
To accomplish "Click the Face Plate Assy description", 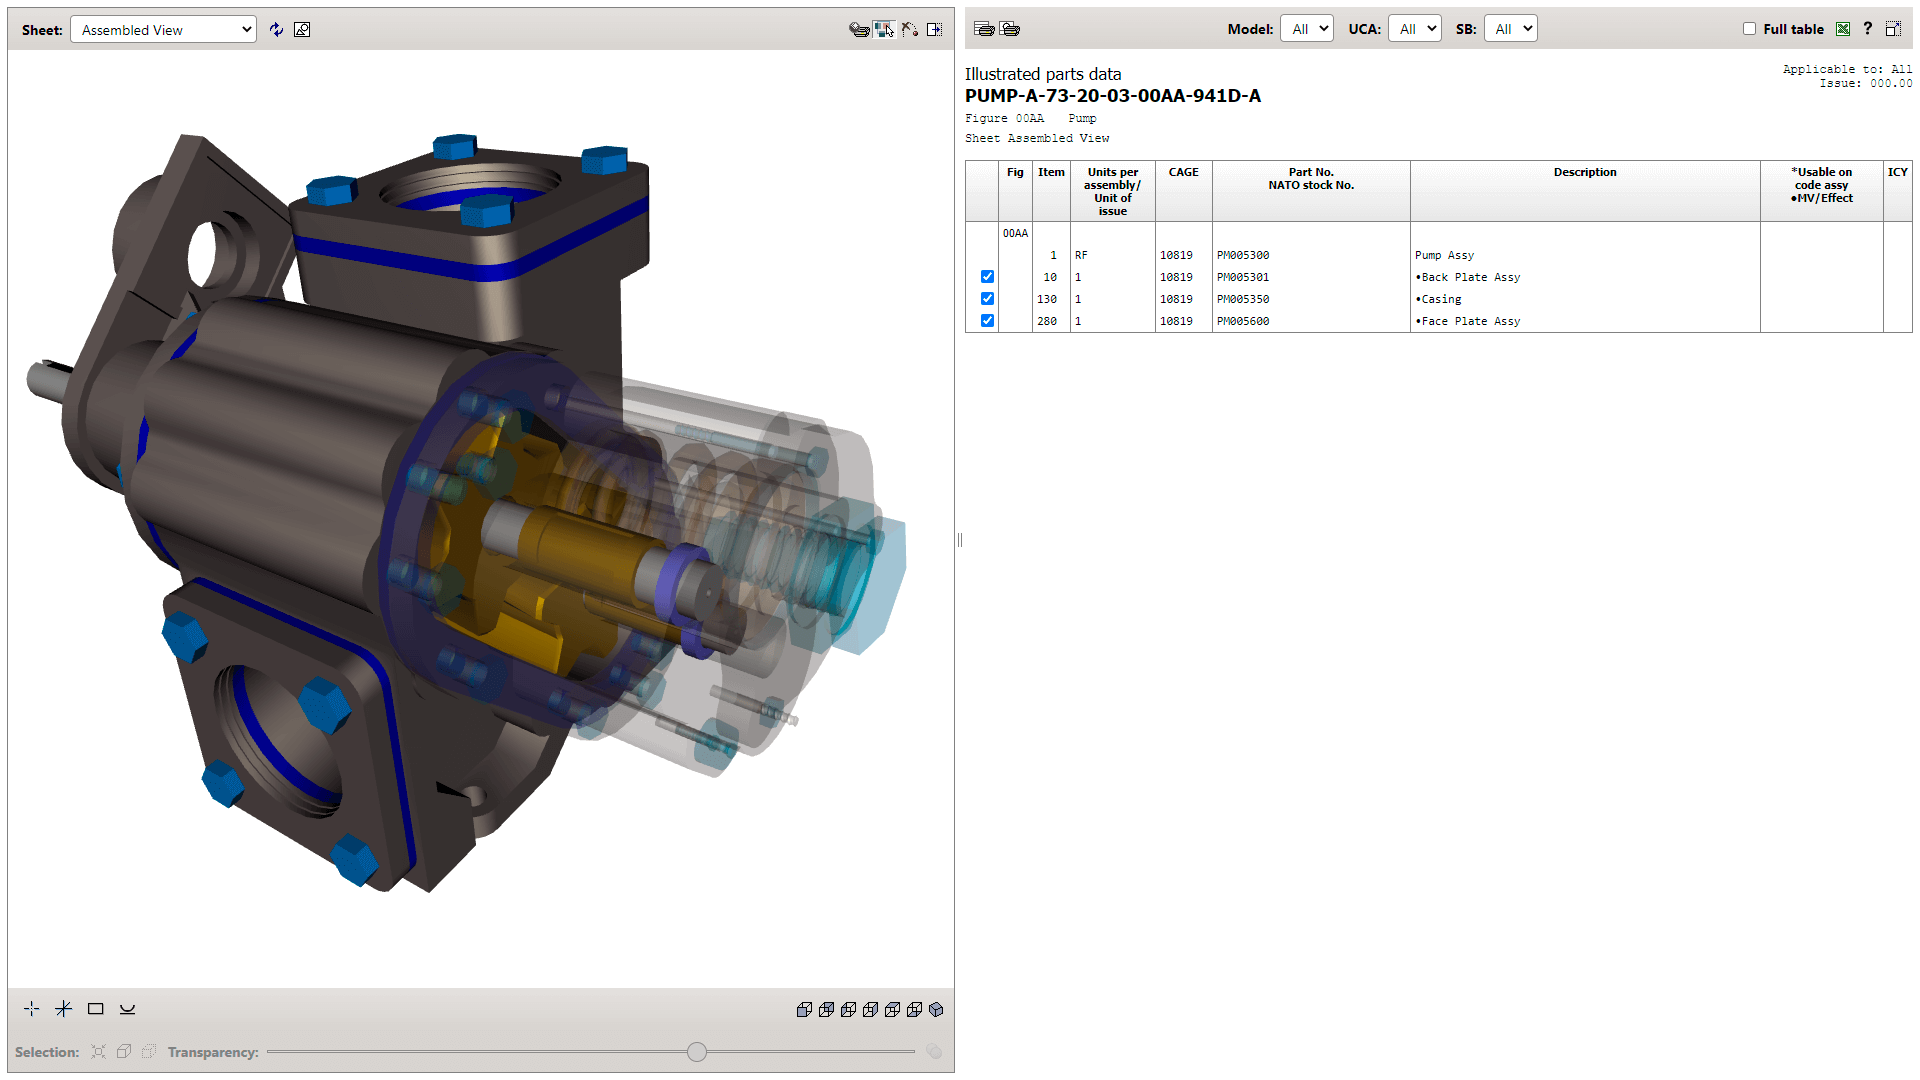I will tap(1468, 321).
